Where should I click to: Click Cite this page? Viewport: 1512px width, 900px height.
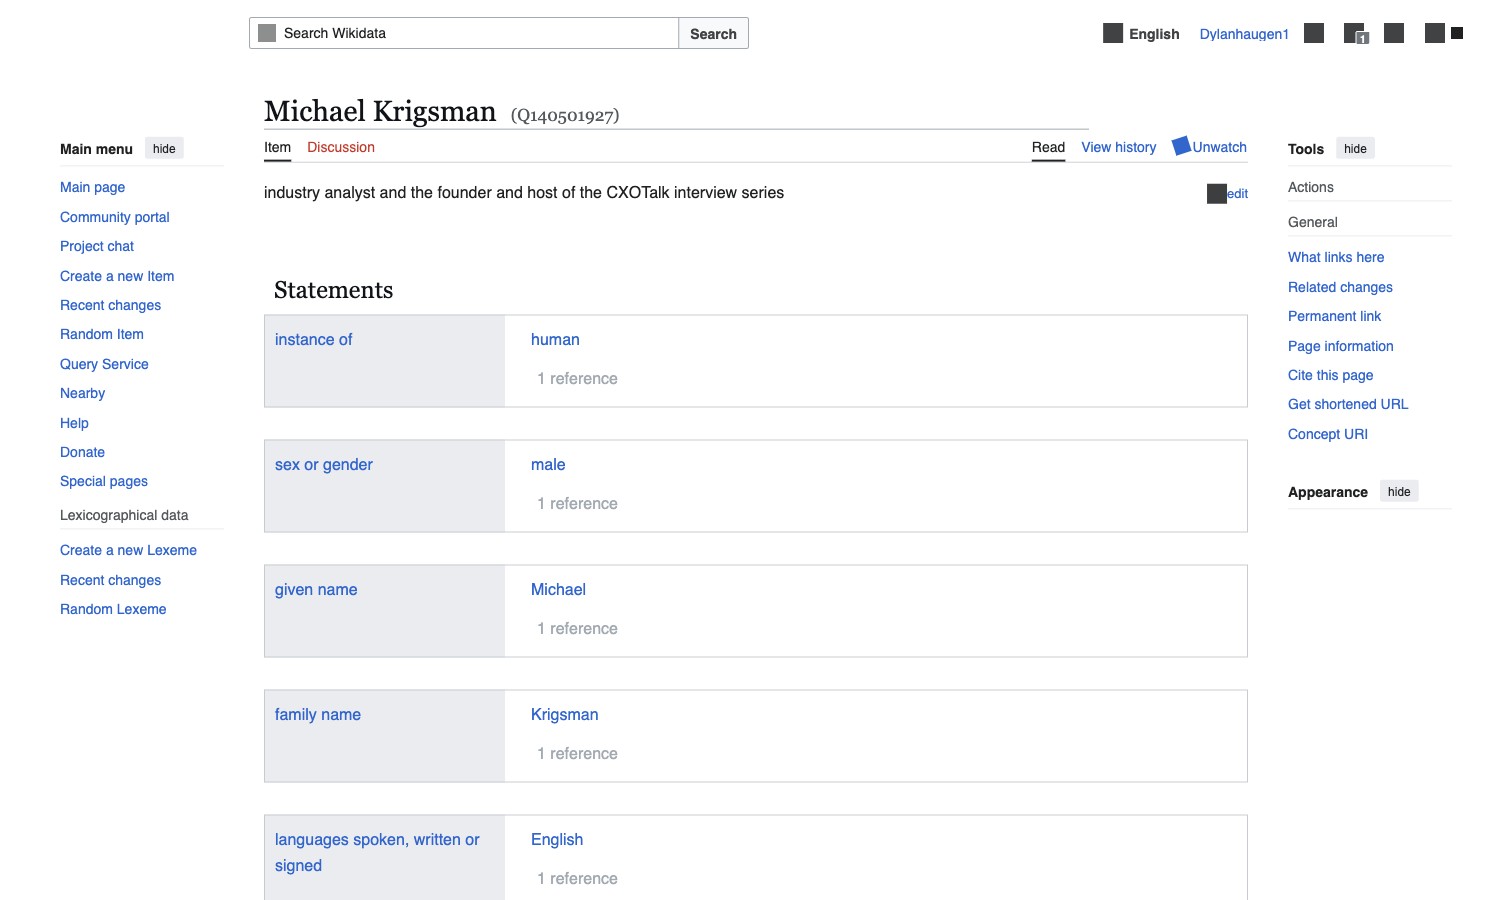click(1330, 375)
